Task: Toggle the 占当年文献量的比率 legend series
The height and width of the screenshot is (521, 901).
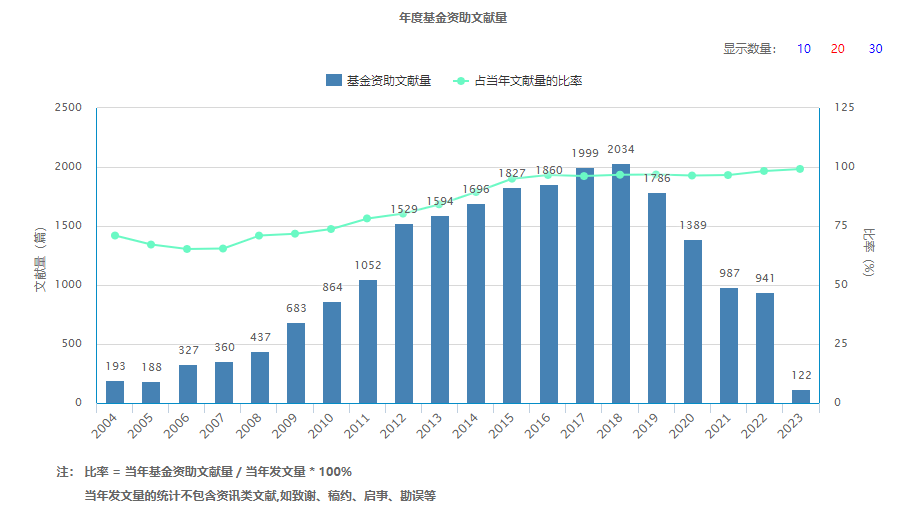Action: [x=517, y=81]
